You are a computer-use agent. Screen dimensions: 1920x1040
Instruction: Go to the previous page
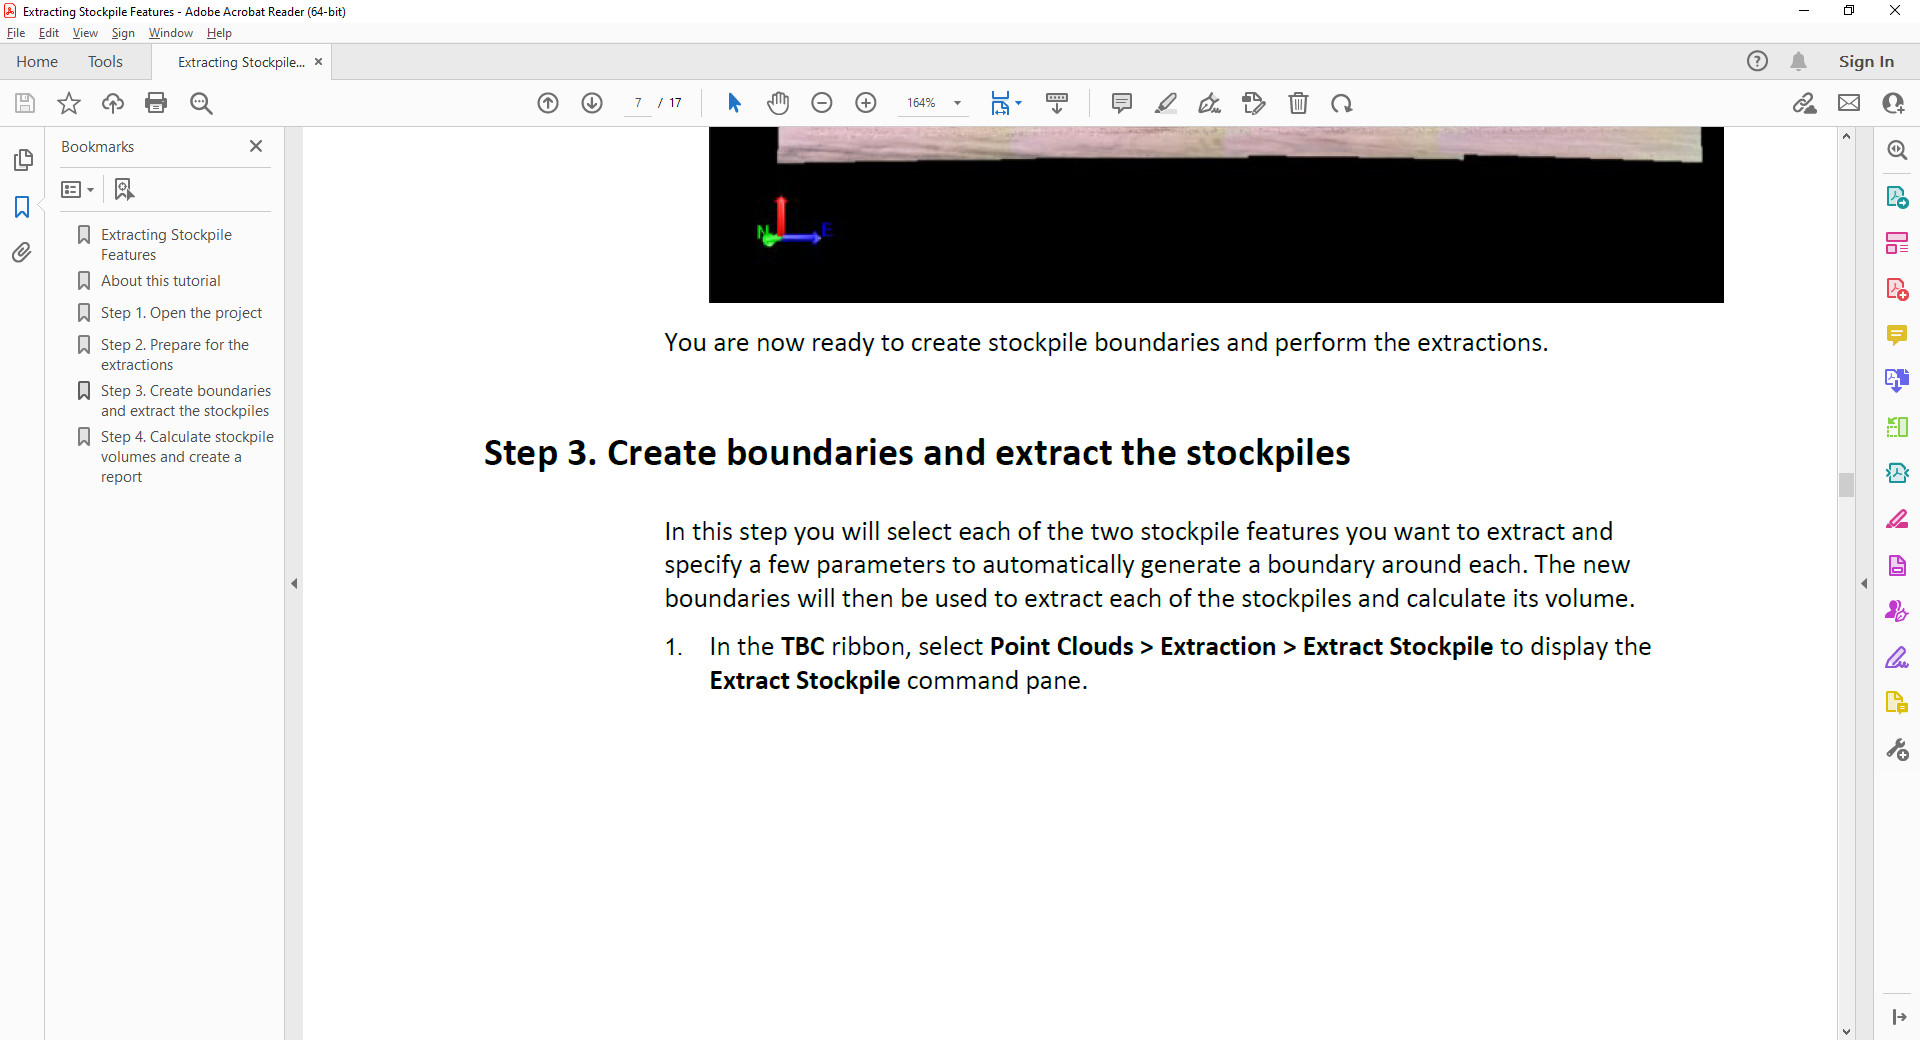(548, 103)
